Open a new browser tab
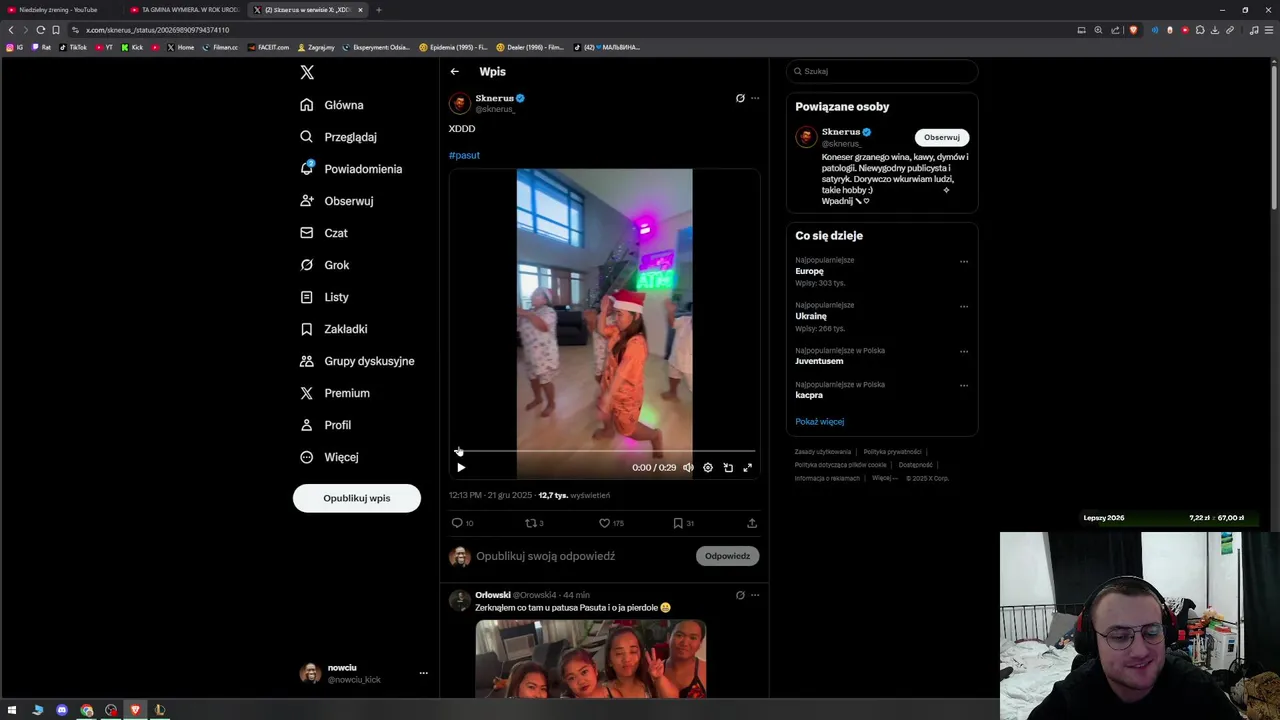 click(378, 10)
